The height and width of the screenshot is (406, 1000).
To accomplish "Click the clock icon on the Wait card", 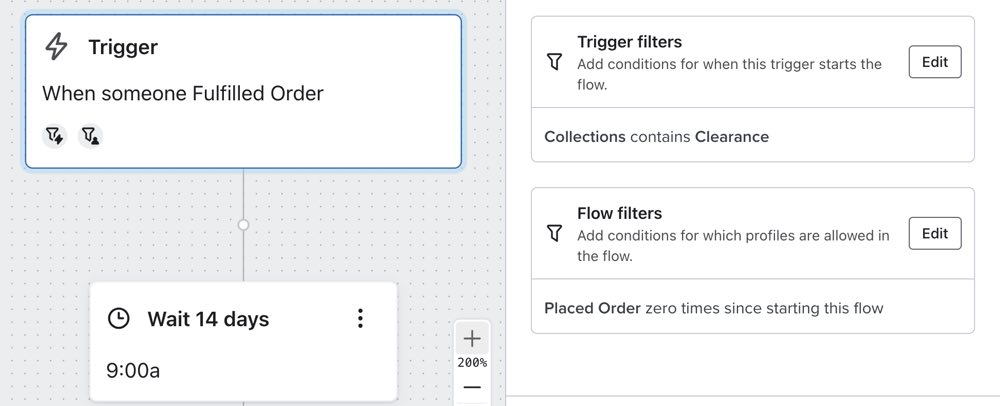I will click(x=119, y=319).
